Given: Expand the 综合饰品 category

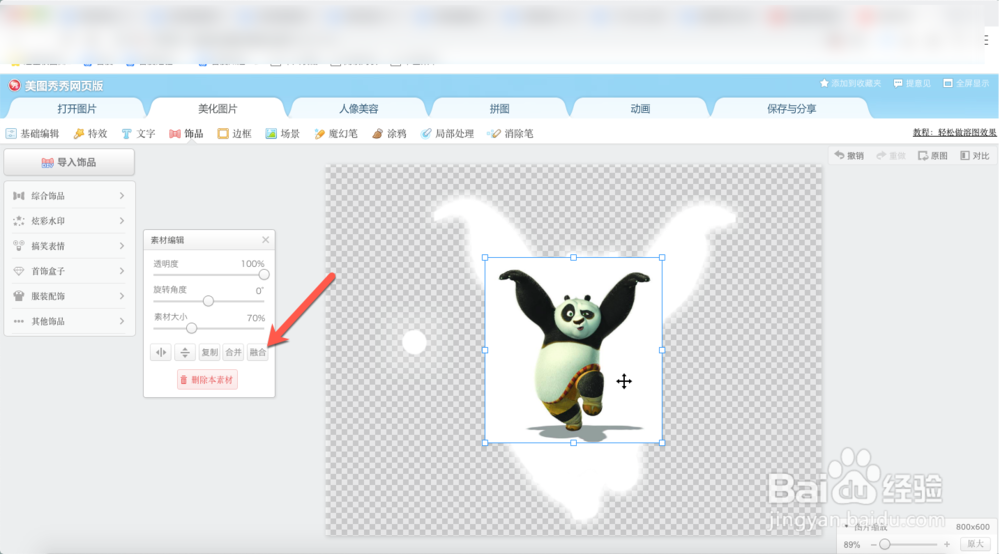Looking at the screenshot, I should click(69, 196).
